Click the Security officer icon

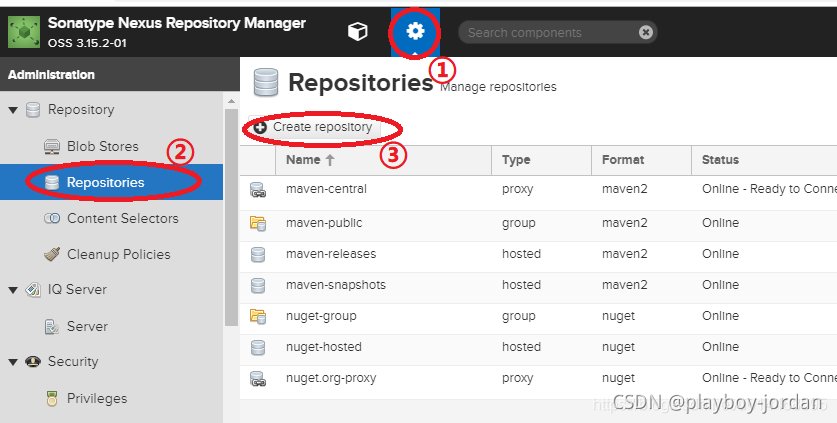(33, 362)
